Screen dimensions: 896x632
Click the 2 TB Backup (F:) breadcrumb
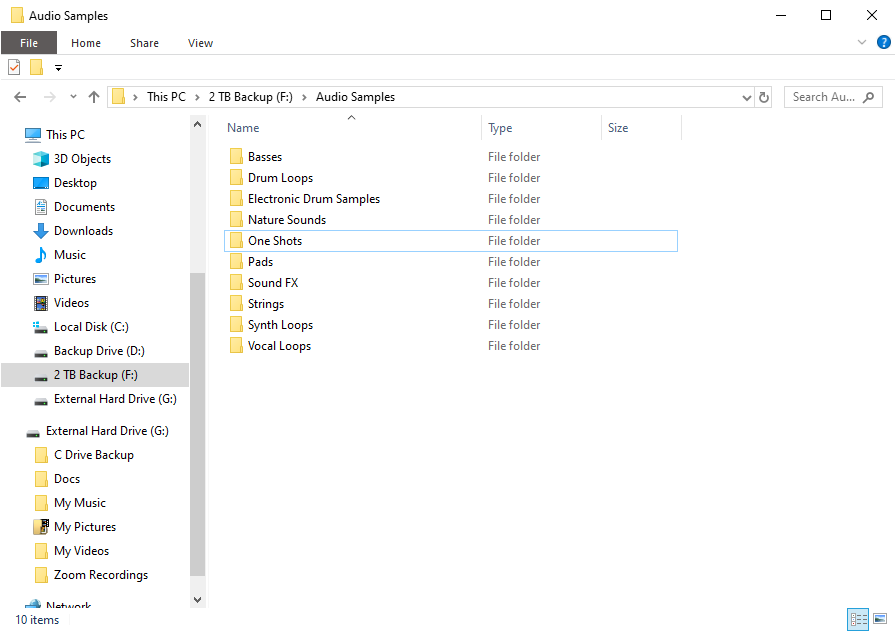tap(250, 97)
